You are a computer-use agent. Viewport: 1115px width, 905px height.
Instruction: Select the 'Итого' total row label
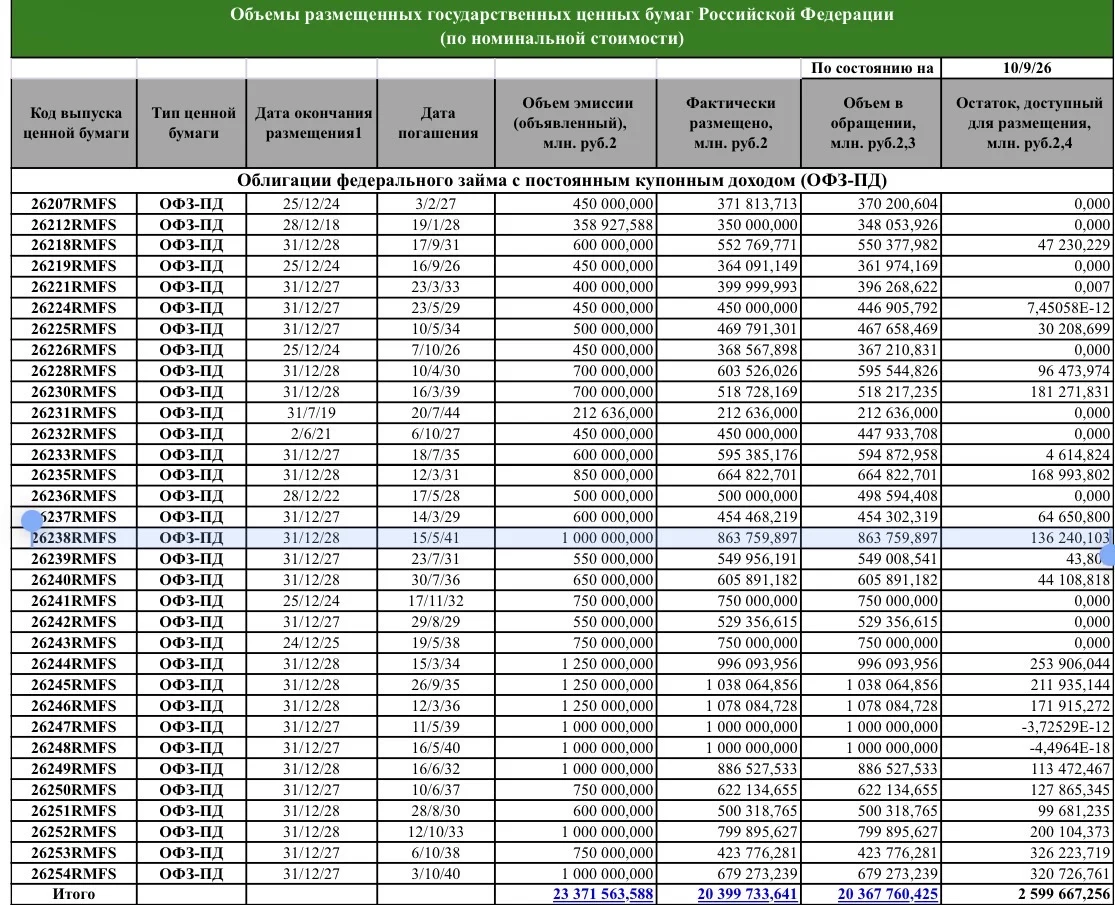tap(74, 894)
